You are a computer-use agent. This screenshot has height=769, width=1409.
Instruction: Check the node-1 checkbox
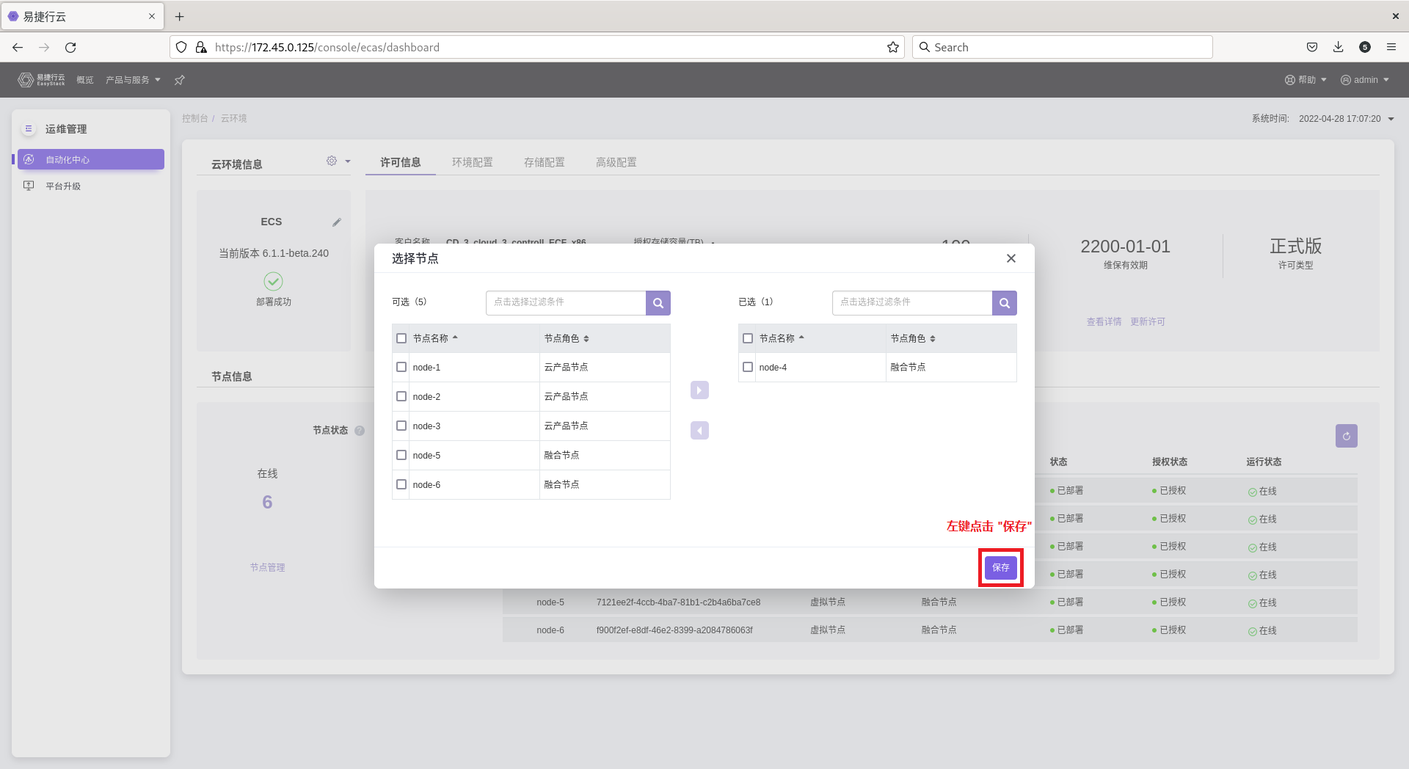(402, 367)
